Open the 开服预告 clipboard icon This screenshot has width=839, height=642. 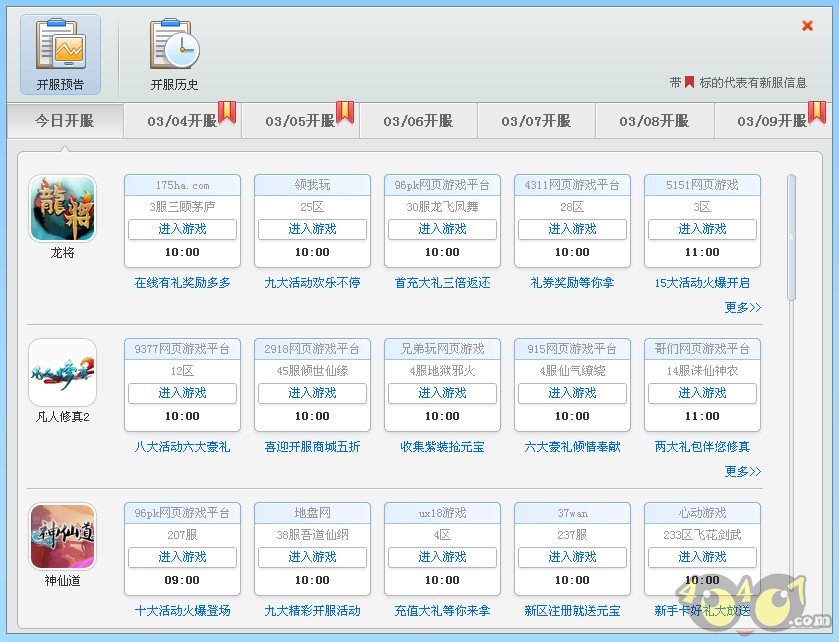tap(60, 55)
